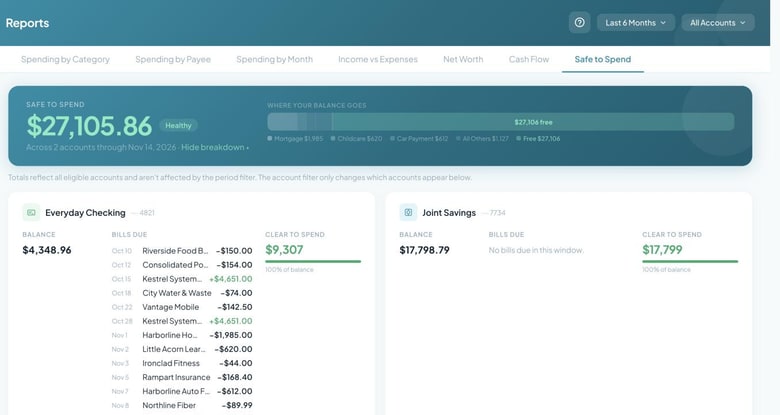Select the Safe to Spend tab

[603, 59]
